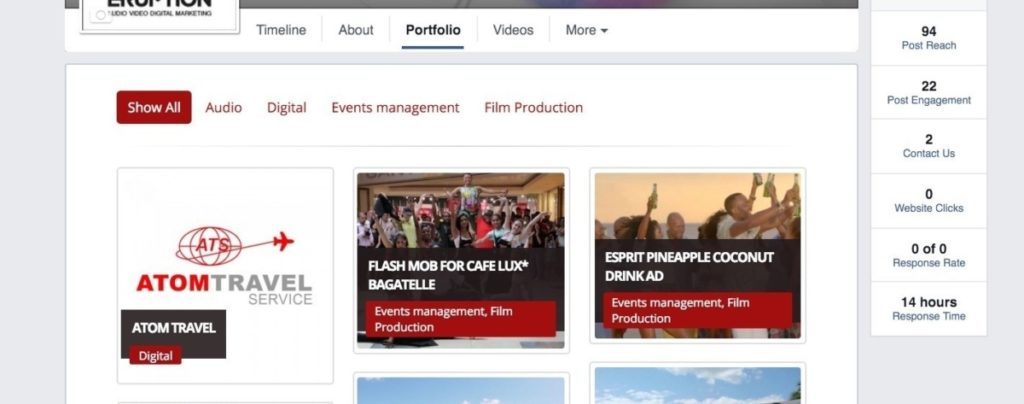Go to the Videos tab

click(x=513, y=30)
